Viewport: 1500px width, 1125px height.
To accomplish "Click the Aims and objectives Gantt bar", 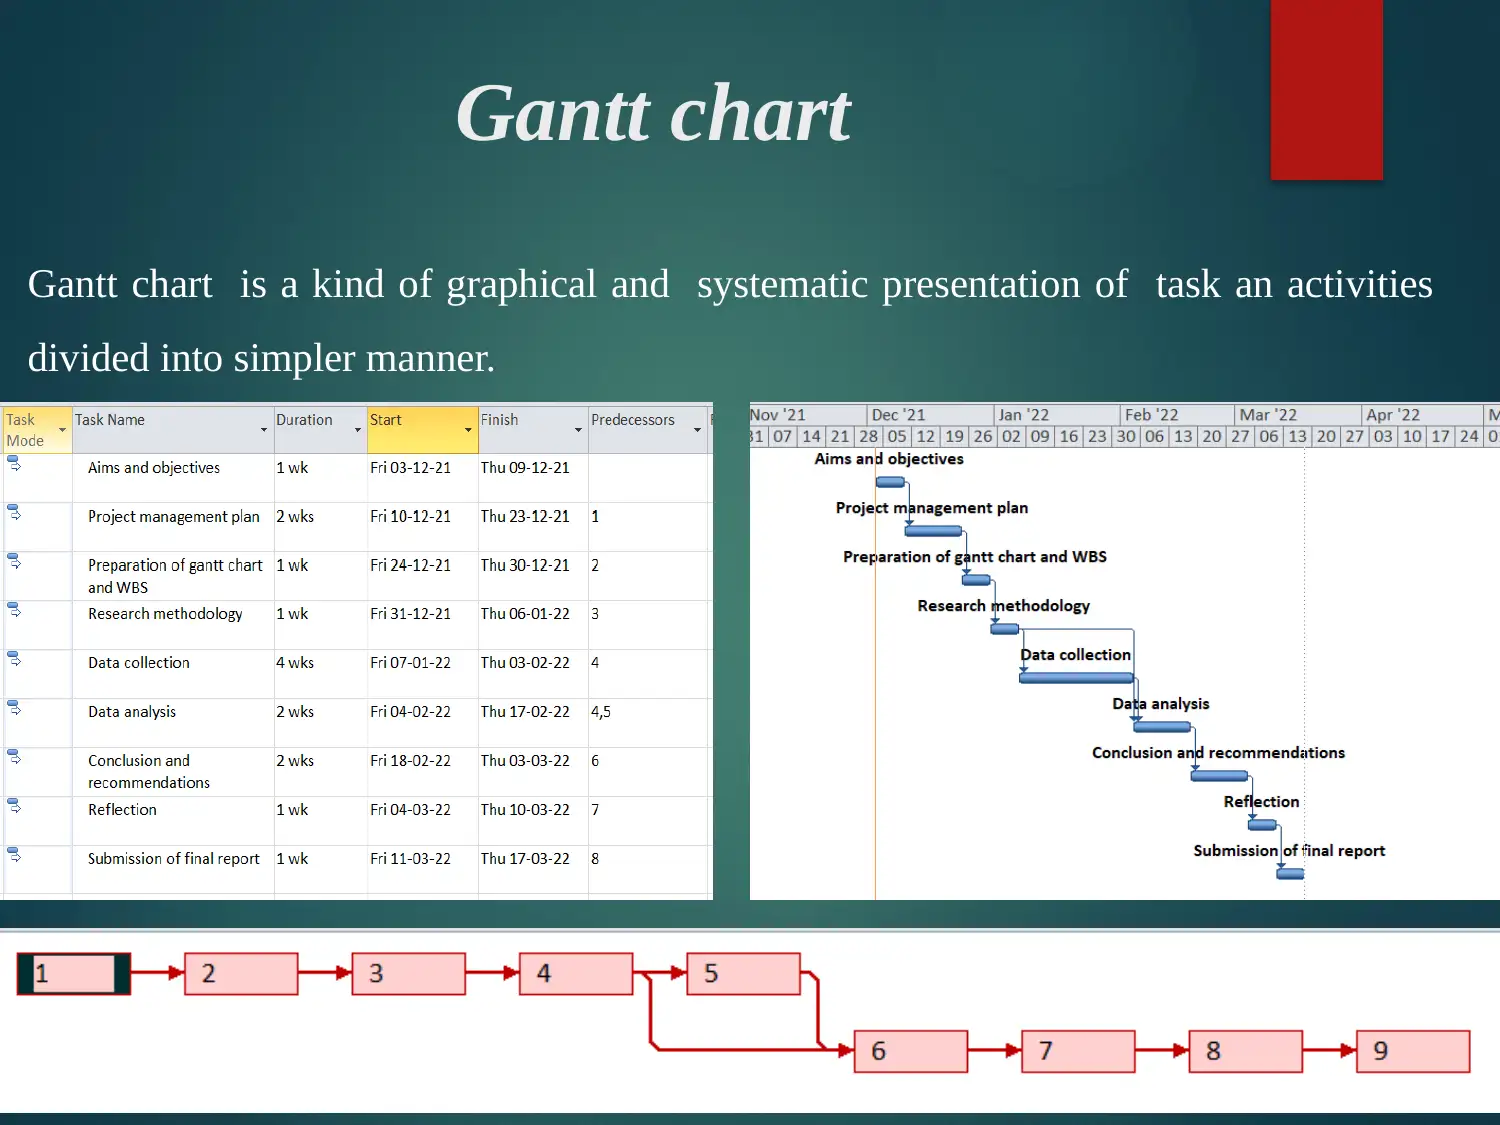I will (890, 482).
